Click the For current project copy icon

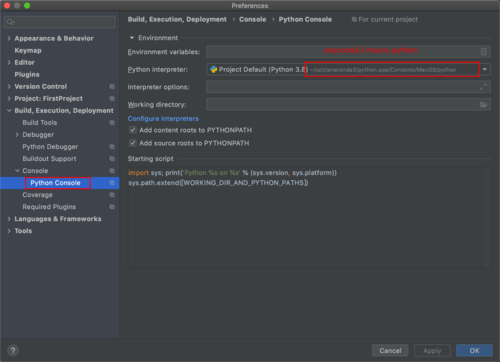coord(354,20)
